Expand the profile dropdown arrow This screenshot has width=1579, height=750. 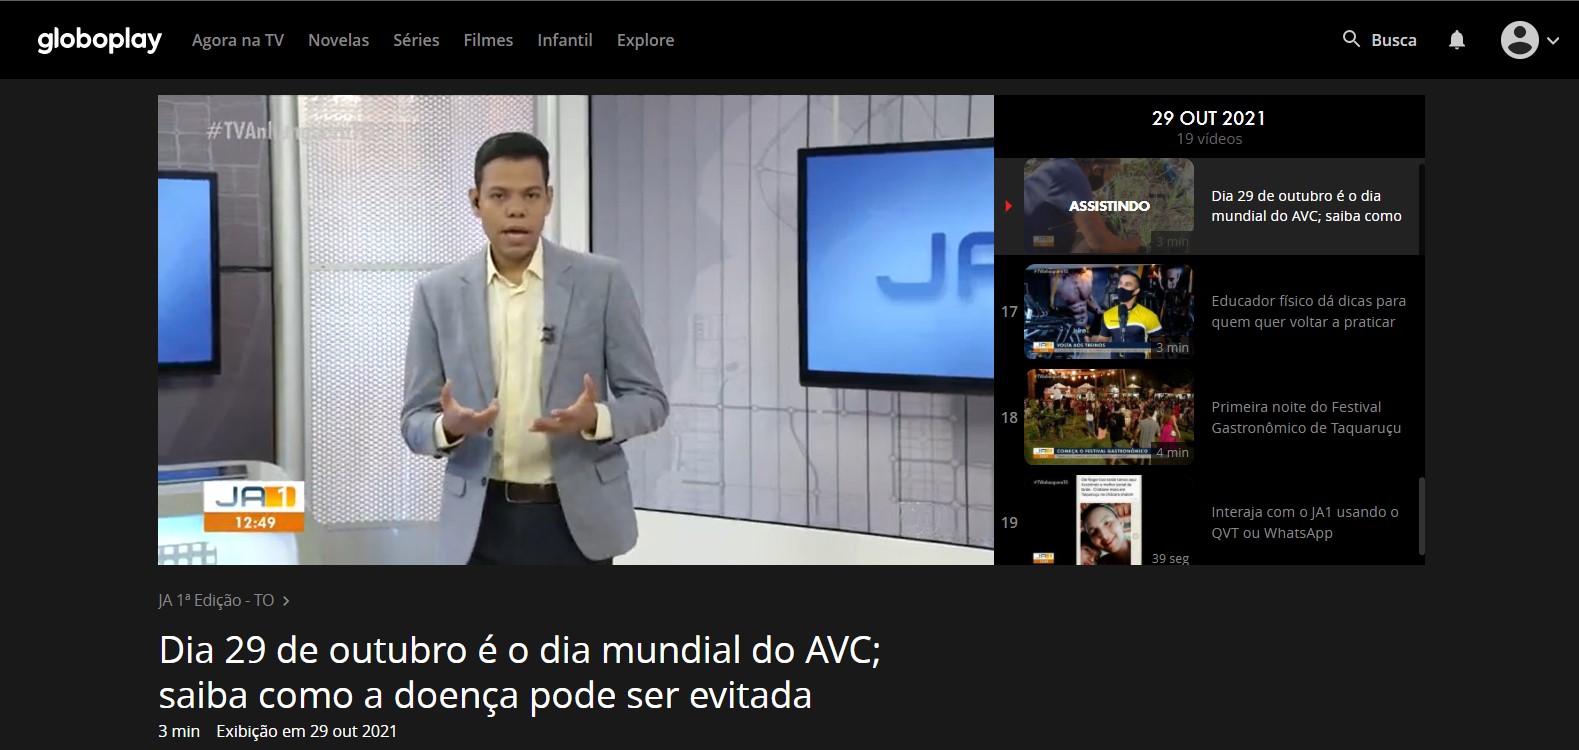point(1553,41)
